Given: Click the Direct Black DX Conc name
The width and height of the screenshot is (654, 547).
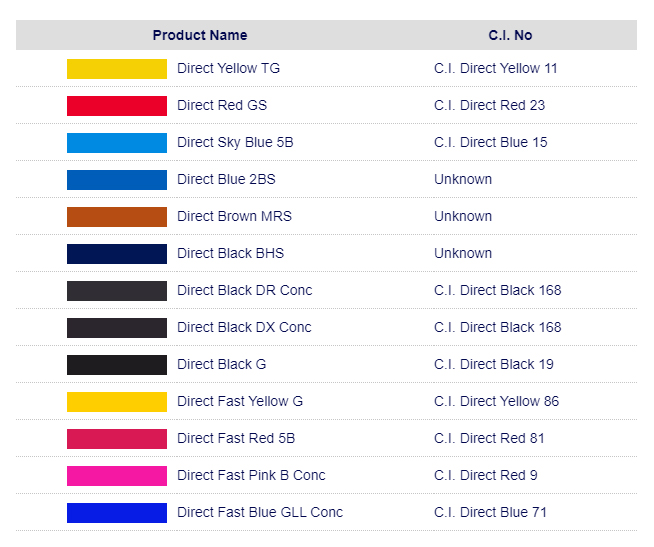Looking at the screenshot, I should click(x=244, y=328).
